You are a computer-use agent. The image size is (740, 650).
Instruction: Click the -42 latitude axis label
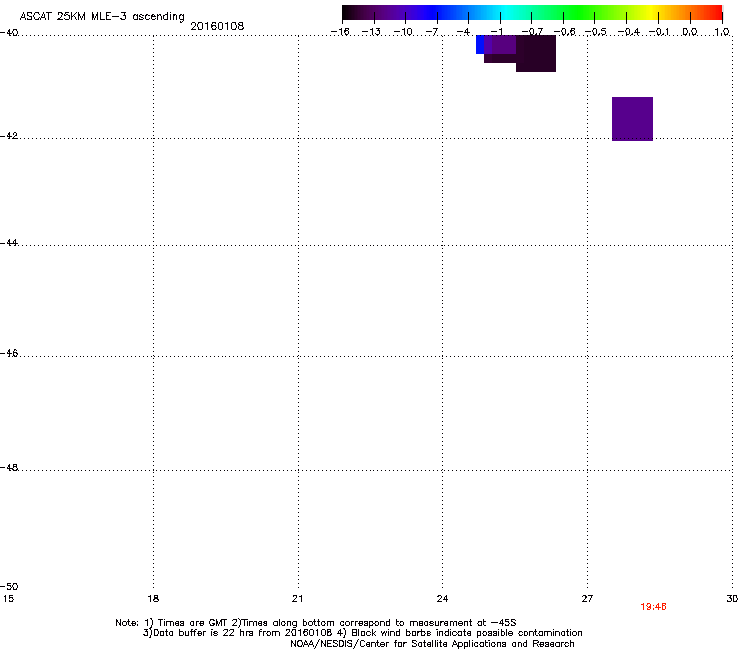tap(9, 136)
